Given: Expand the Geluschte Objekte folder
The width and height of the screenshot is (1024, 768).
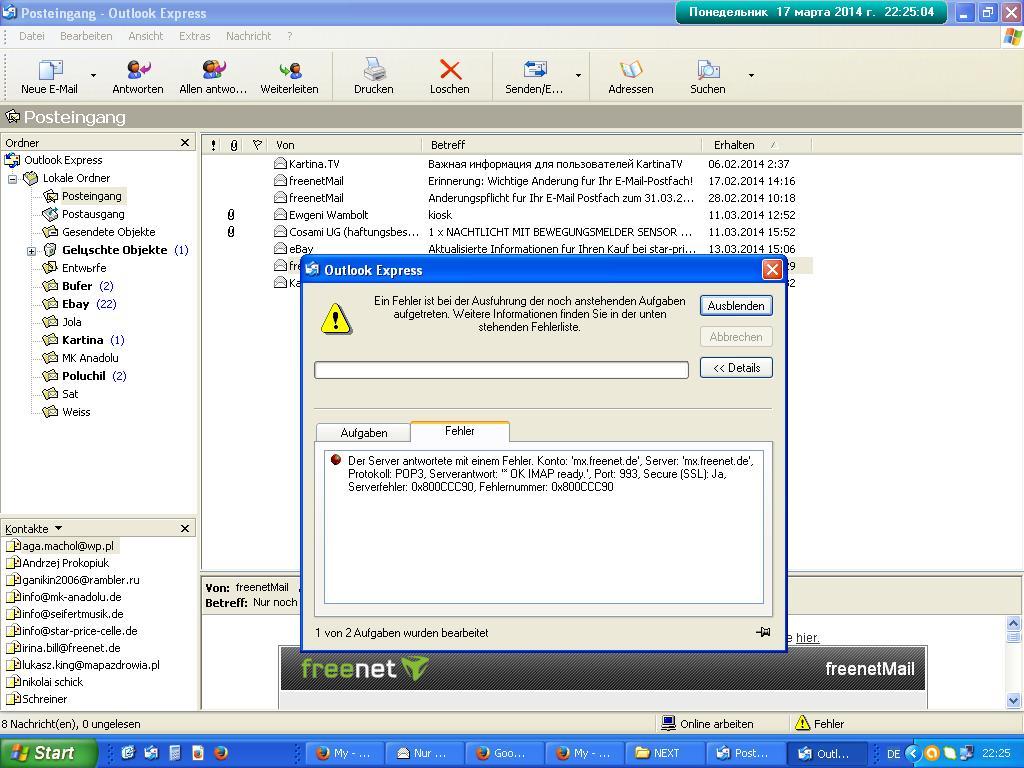Looking at the screenshot, I should point(31,251).
